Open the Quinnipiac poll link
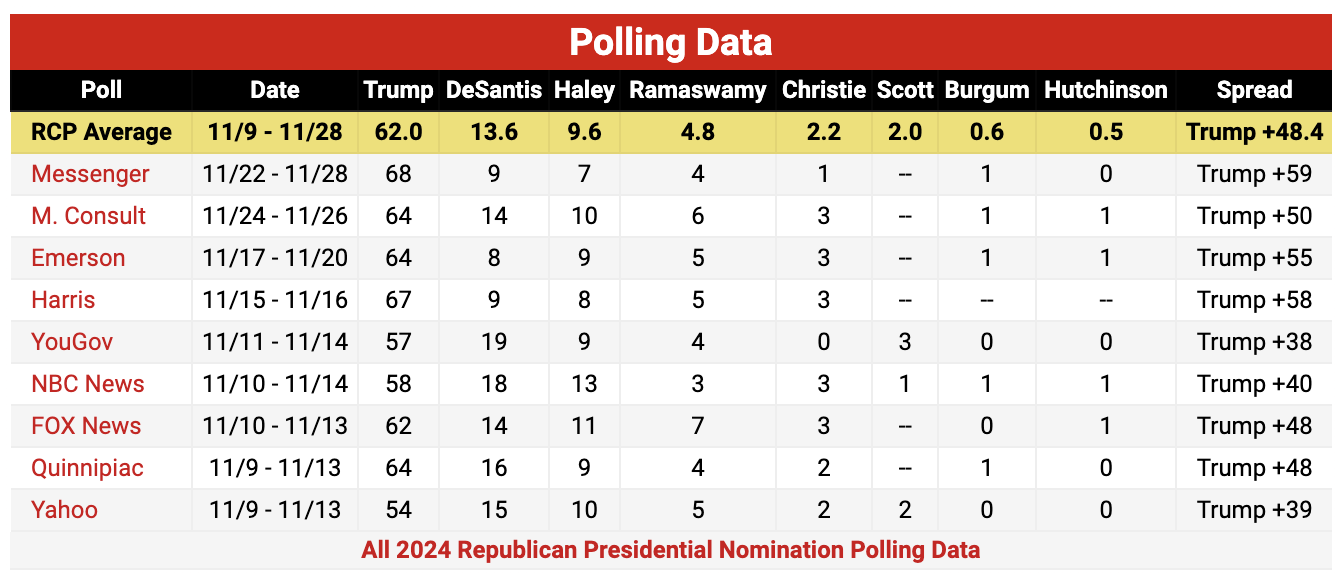Image resolution: width=1340 pixels, height=580 pixels. pyautogui.click(x=87, y=468)
